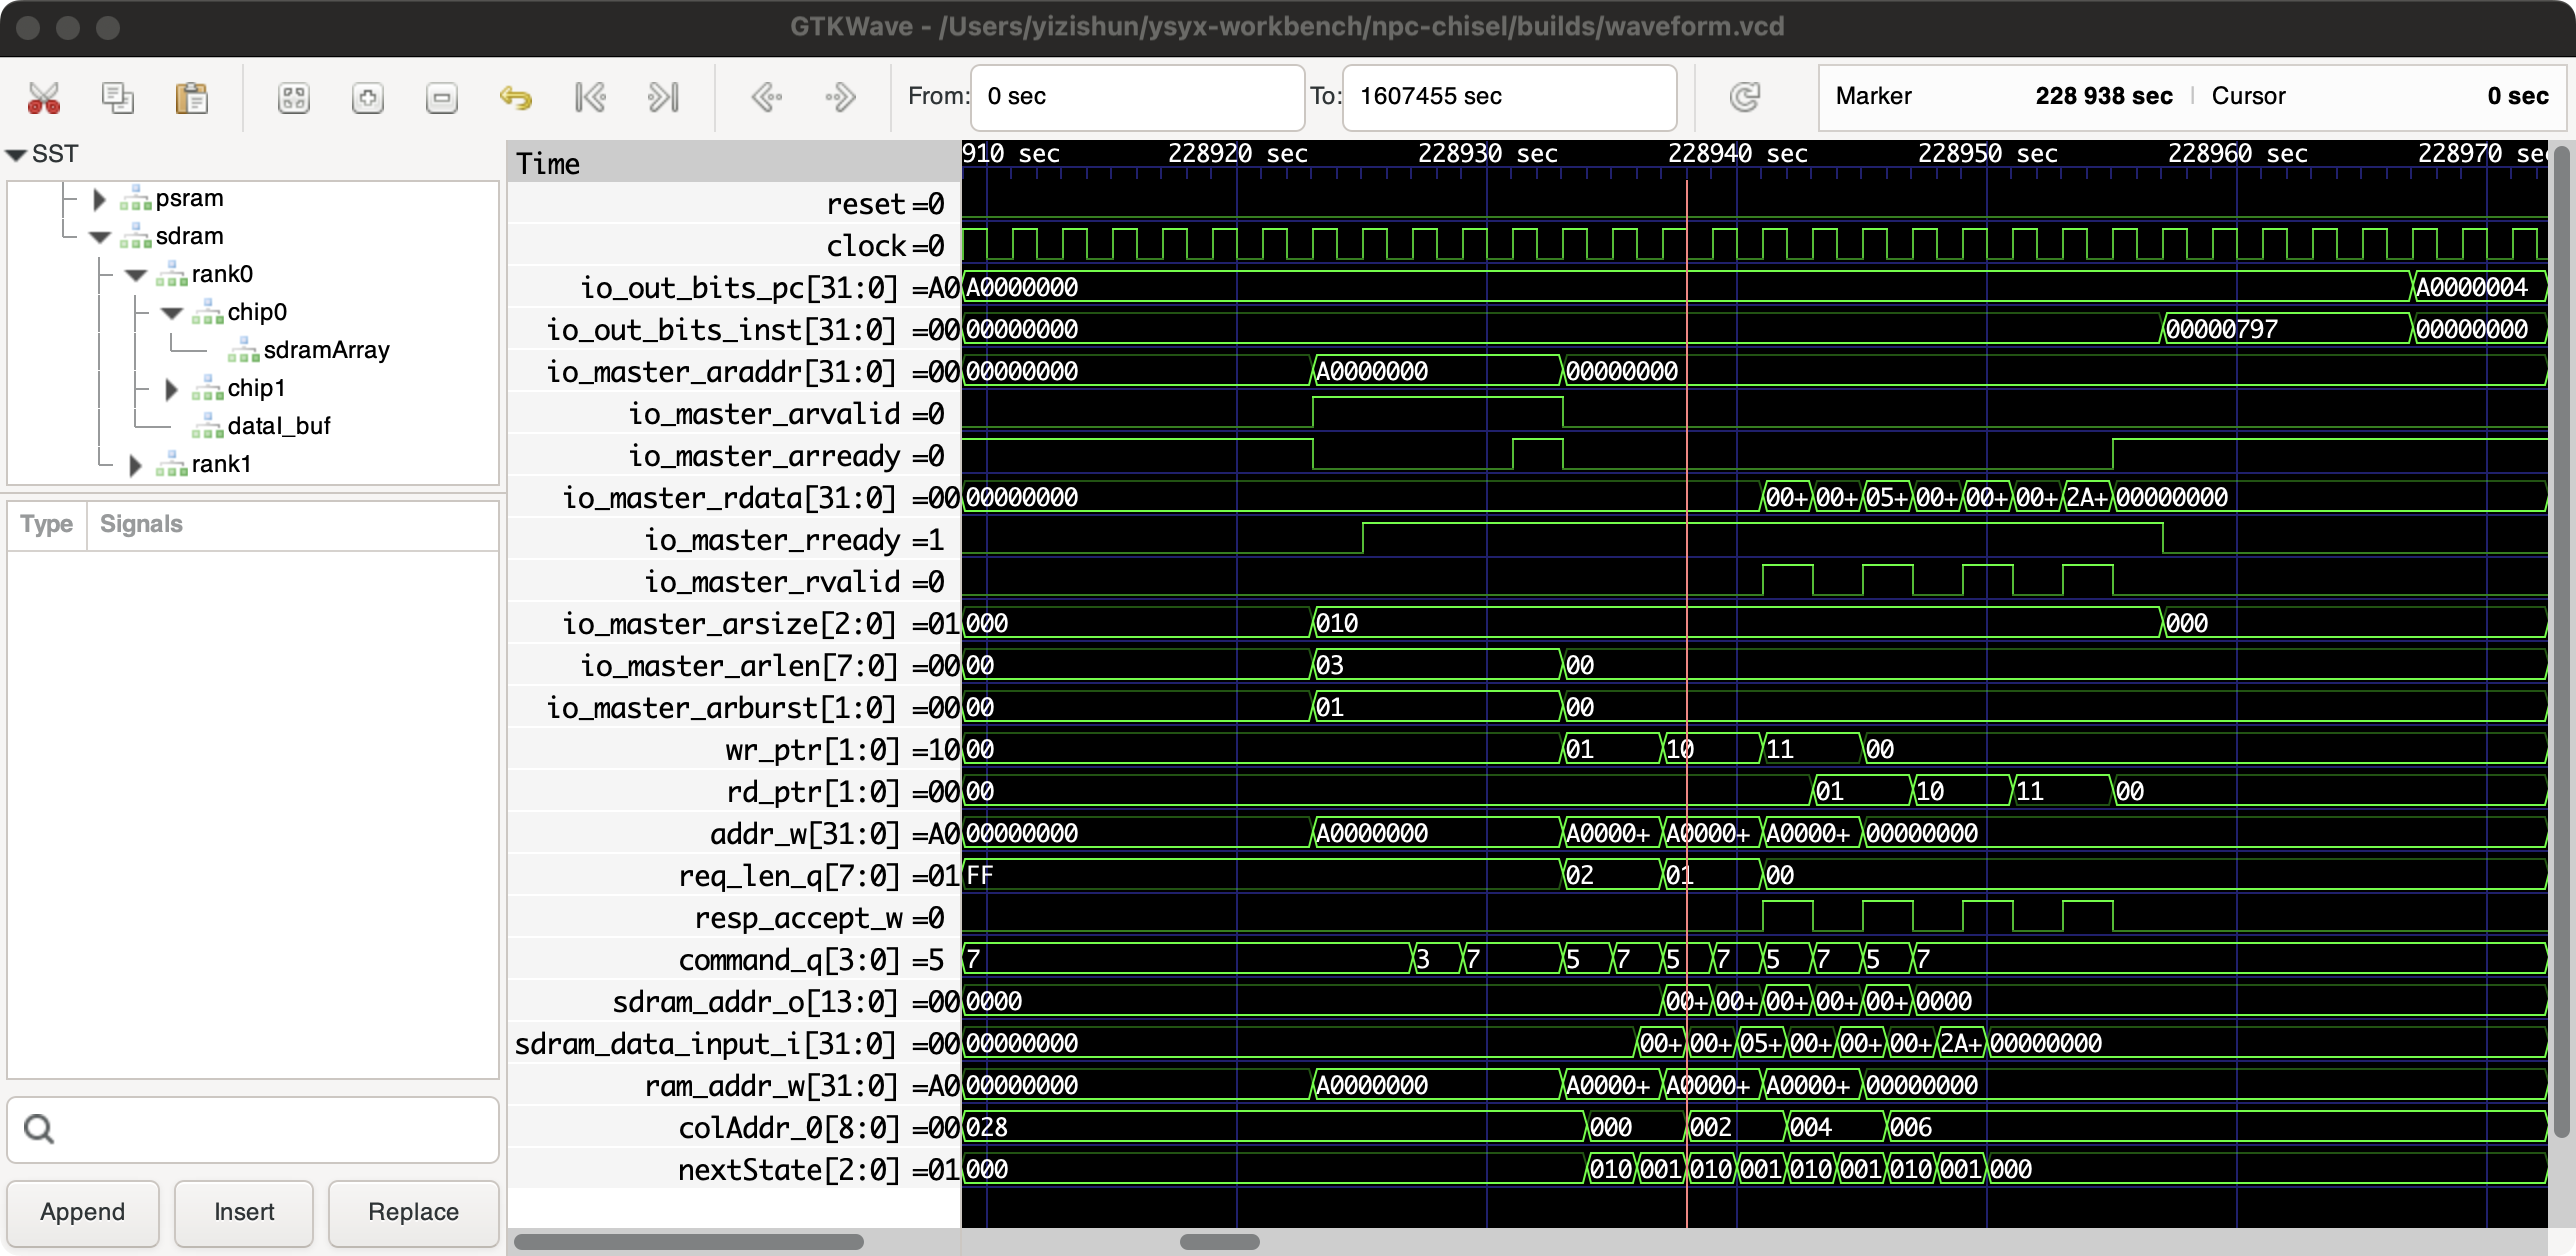Select sdram_data_input_i[31:0] signal
Image resolution: width=2576 pixels, height=1256 pixels.
point(734,1044)
